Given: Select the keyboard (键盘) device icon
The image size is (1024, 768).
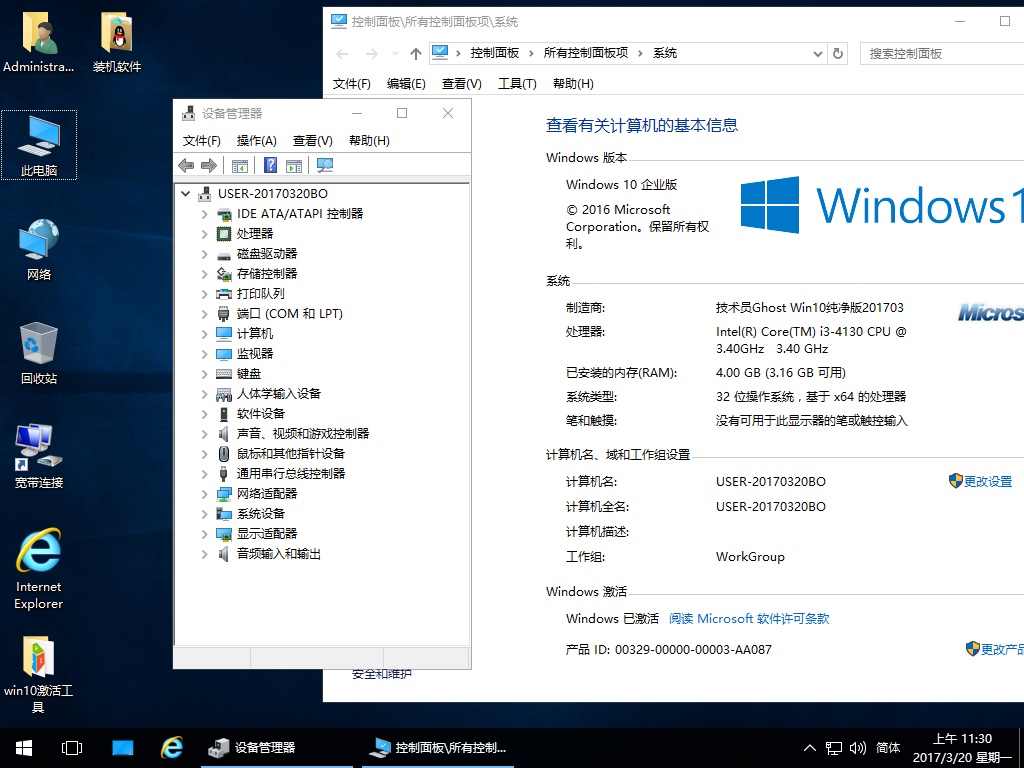Looking at the screenshot, I should (x=224, y=374).
